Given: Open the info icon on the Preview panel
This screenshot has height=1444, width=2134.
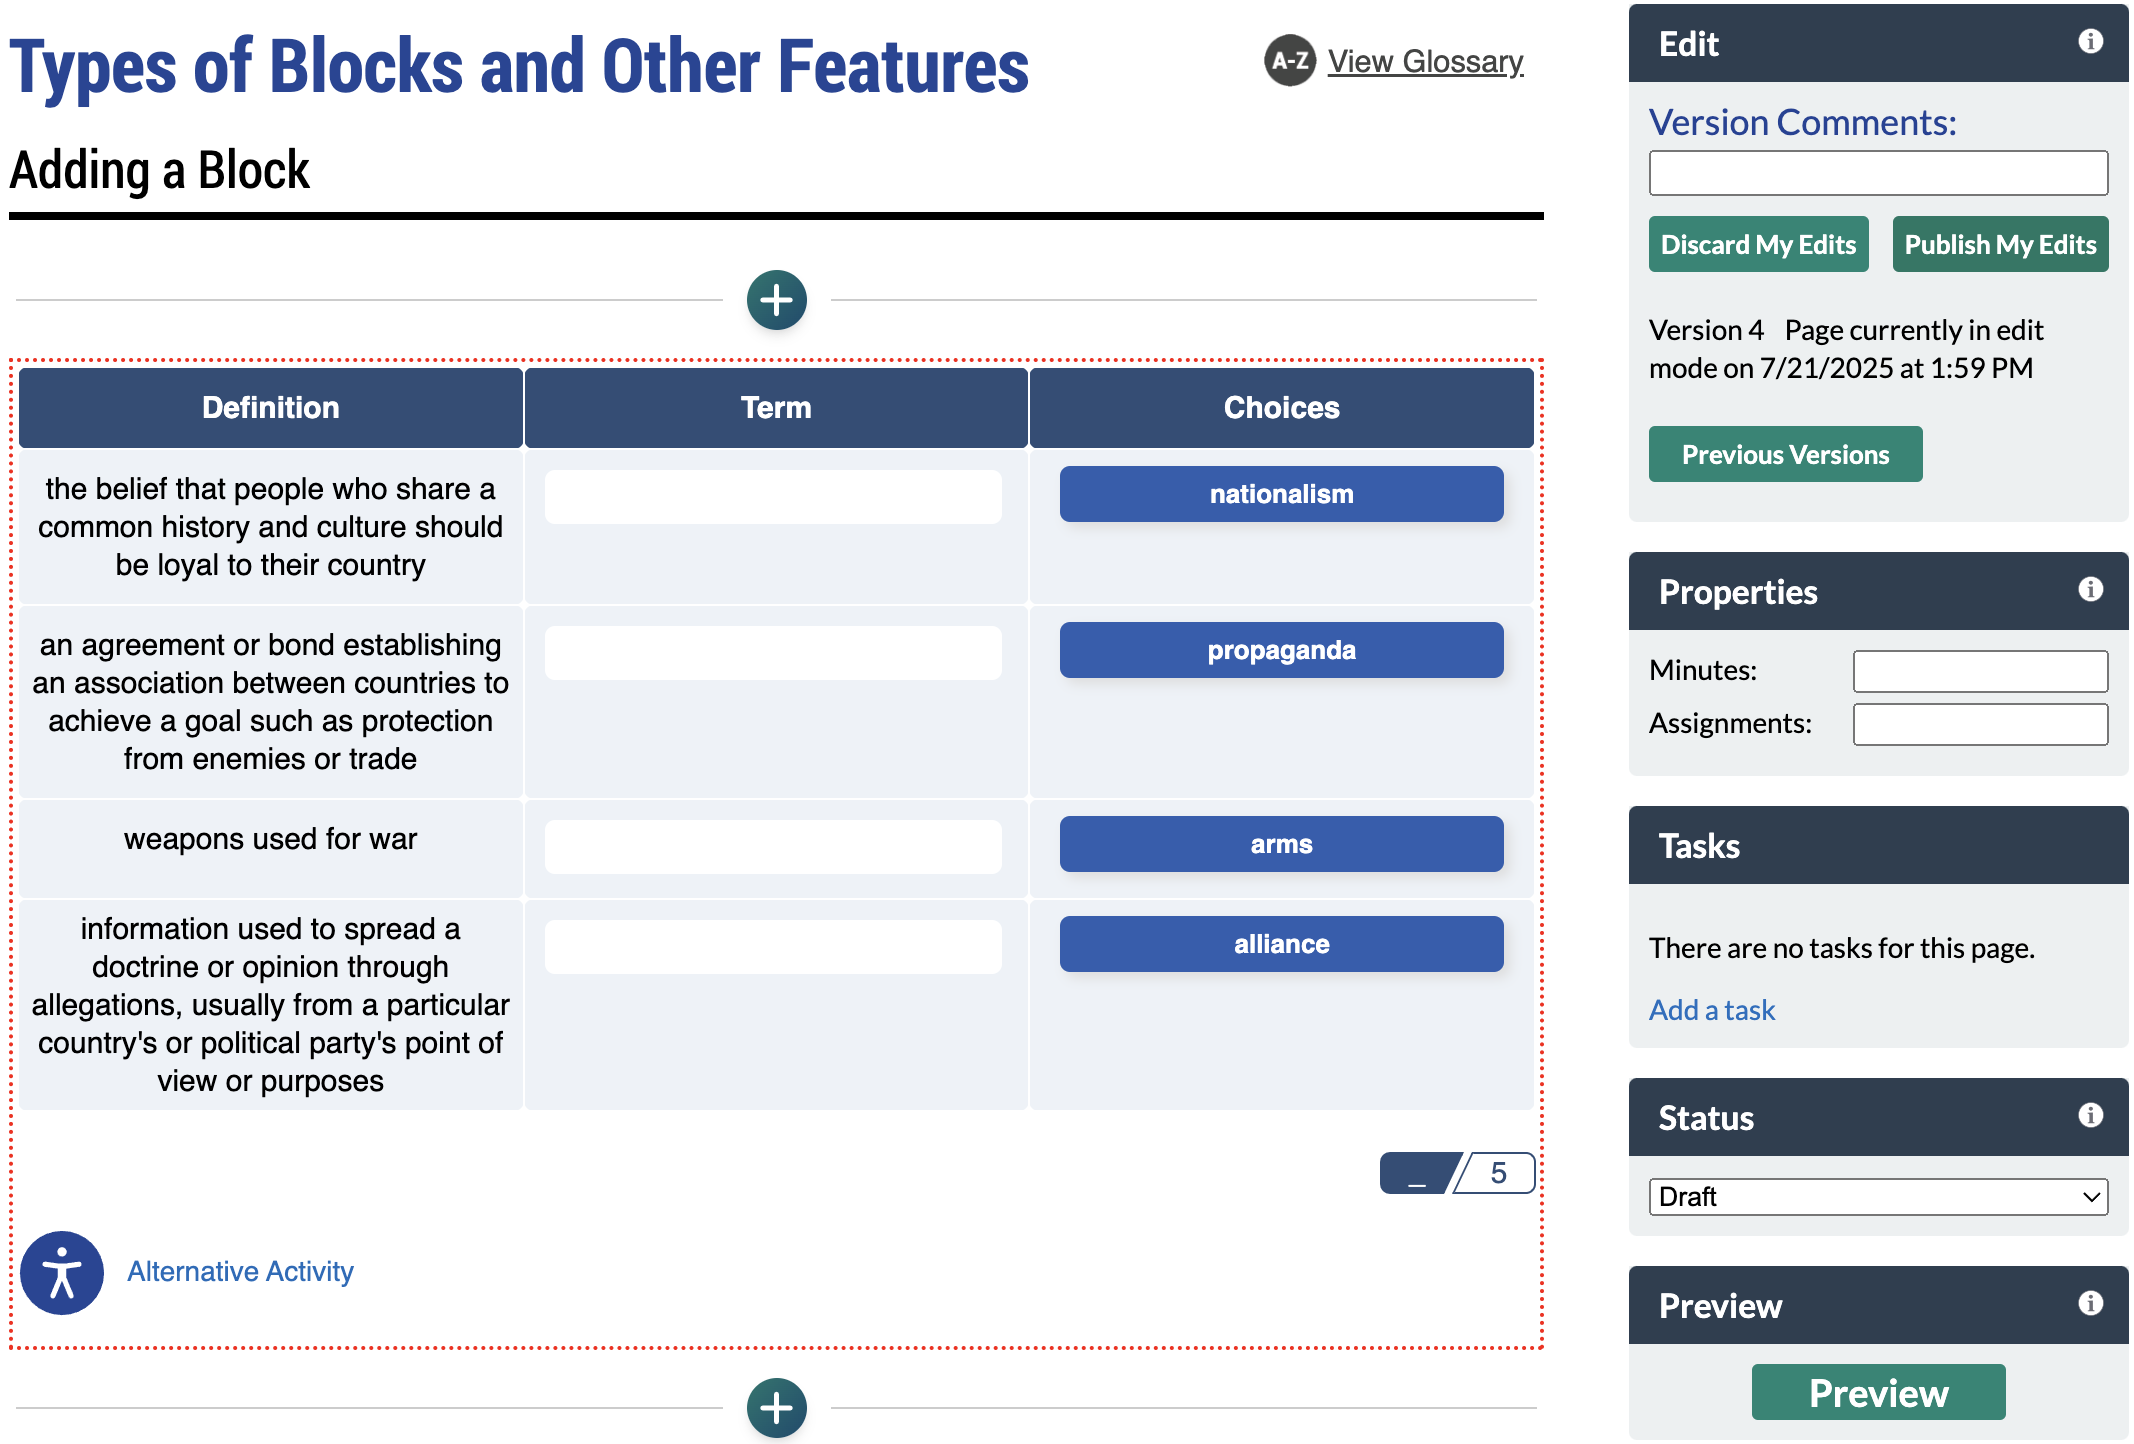Looking at the screenshot, I should [x=2092, y=1304].
